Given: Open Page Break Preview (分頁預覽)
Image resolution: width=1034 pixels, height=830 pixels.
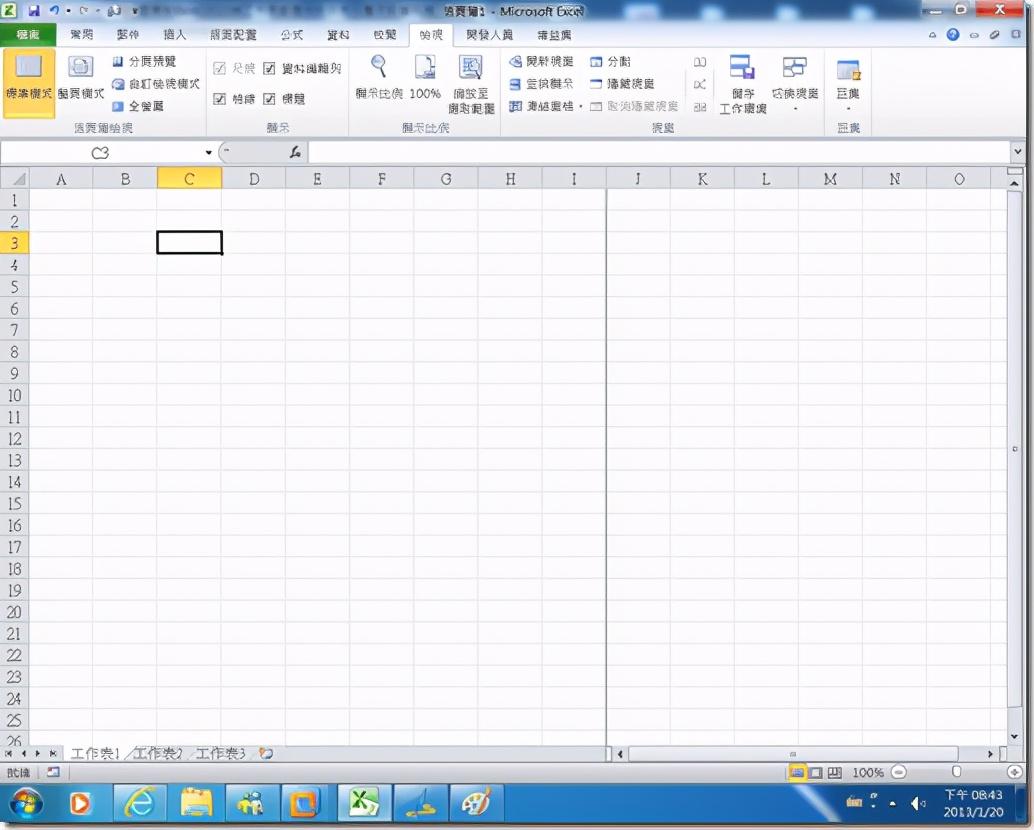Looking at the screenshot, I should tap(144, 61).
